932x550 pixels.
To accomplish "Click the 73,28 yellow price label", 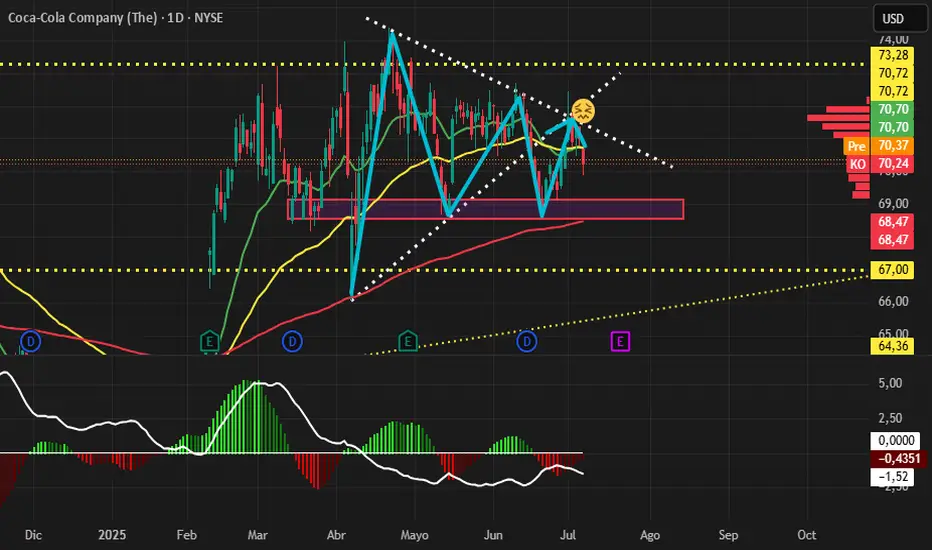I will [x=892, y=55].
